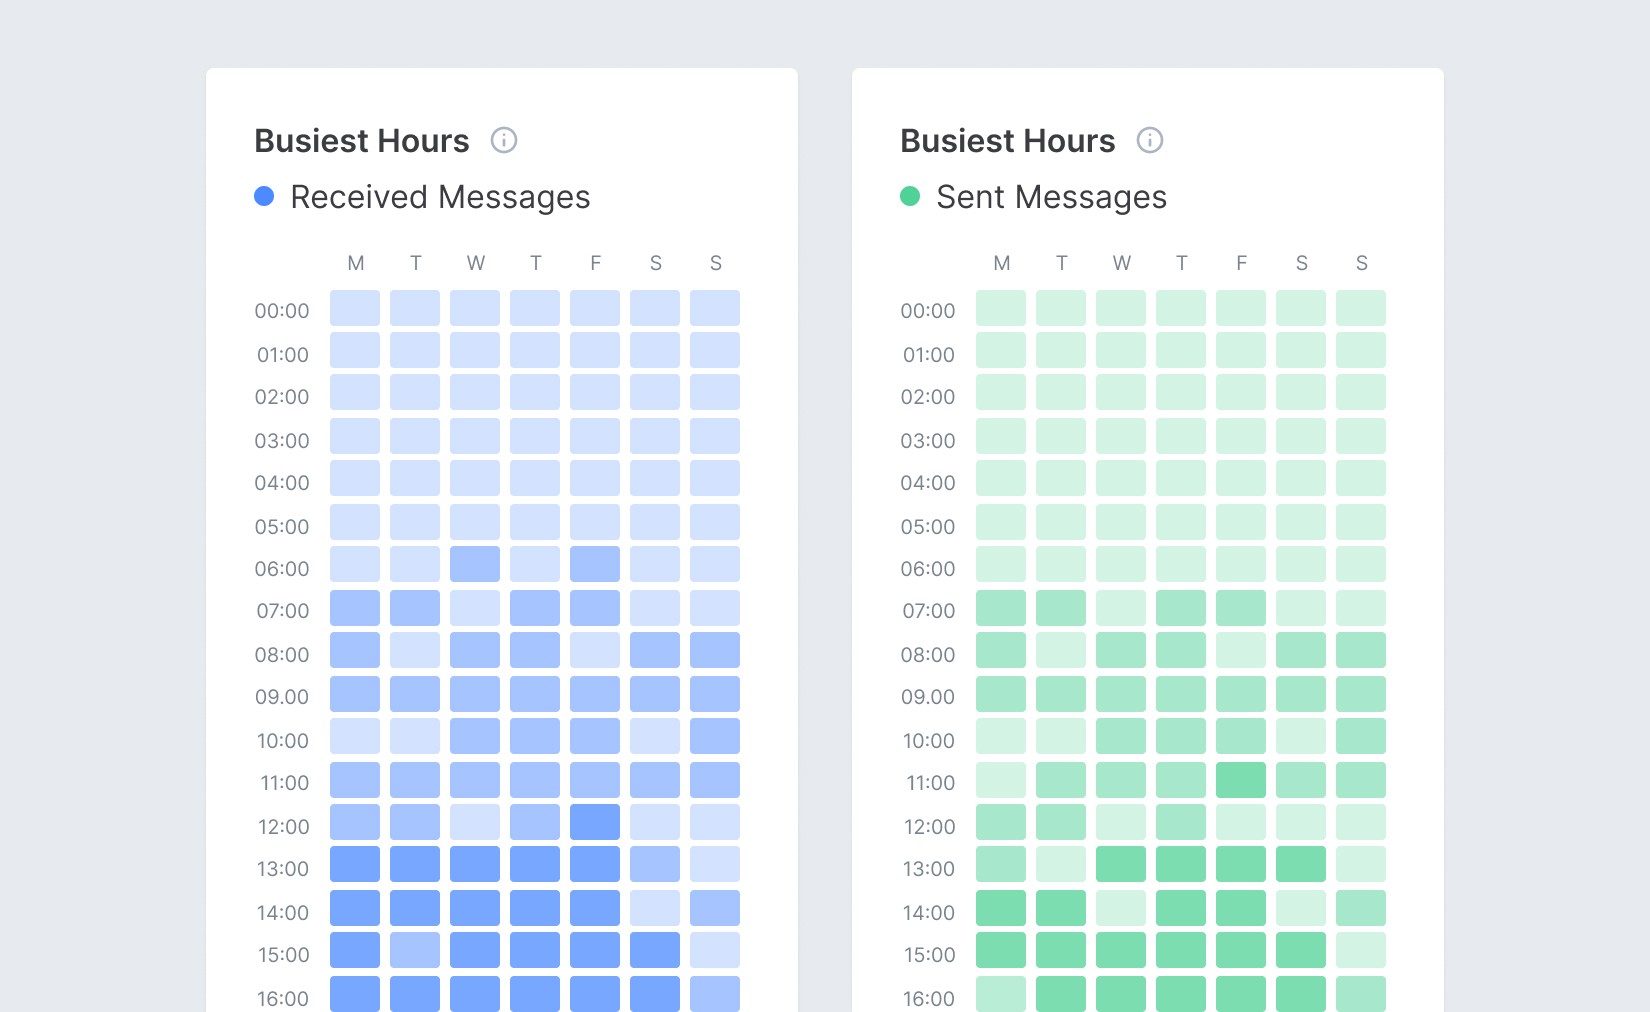
Task: Click the green legend dot for Sent Messages
Action: coord(911,197)
